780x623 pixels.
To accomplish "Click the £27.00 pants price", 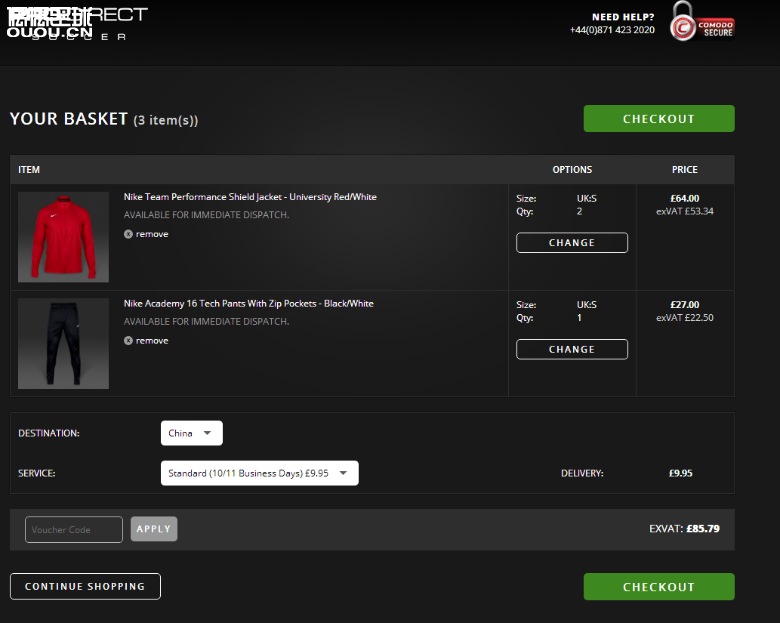I will [x=684, y=305].
